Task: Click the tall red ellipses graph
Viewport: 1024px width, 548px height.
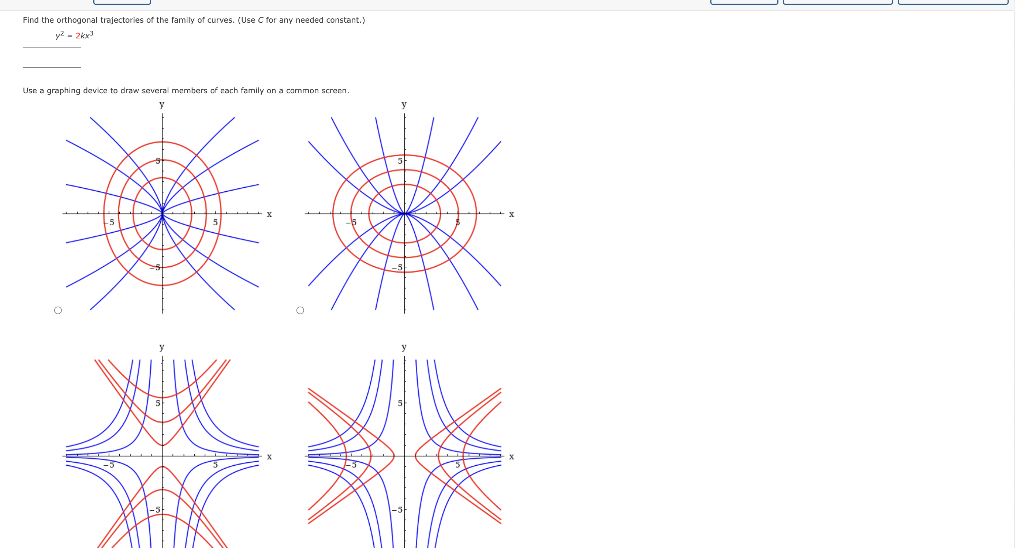Action: pos(167,208)
